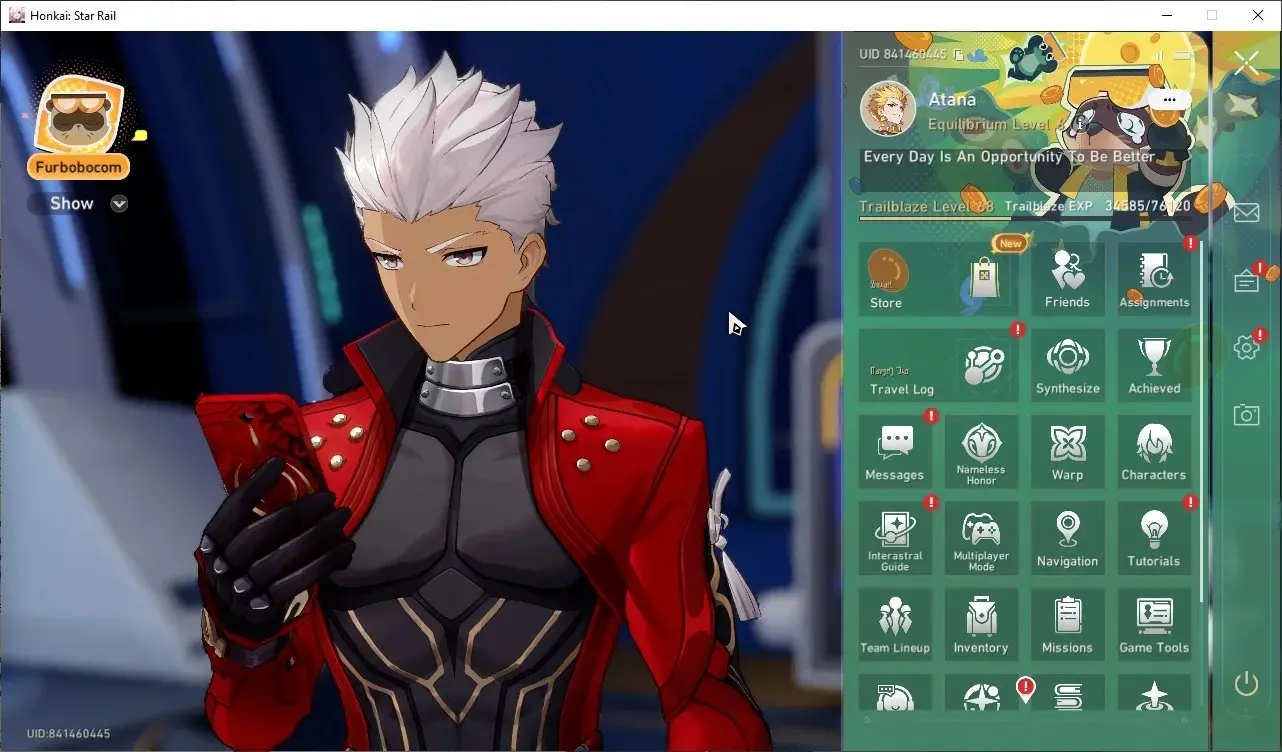Click the signature "Every Day Is An Opportunity To Be Better"
The height and width of the screenshot is (752, 1282).
1009,157
